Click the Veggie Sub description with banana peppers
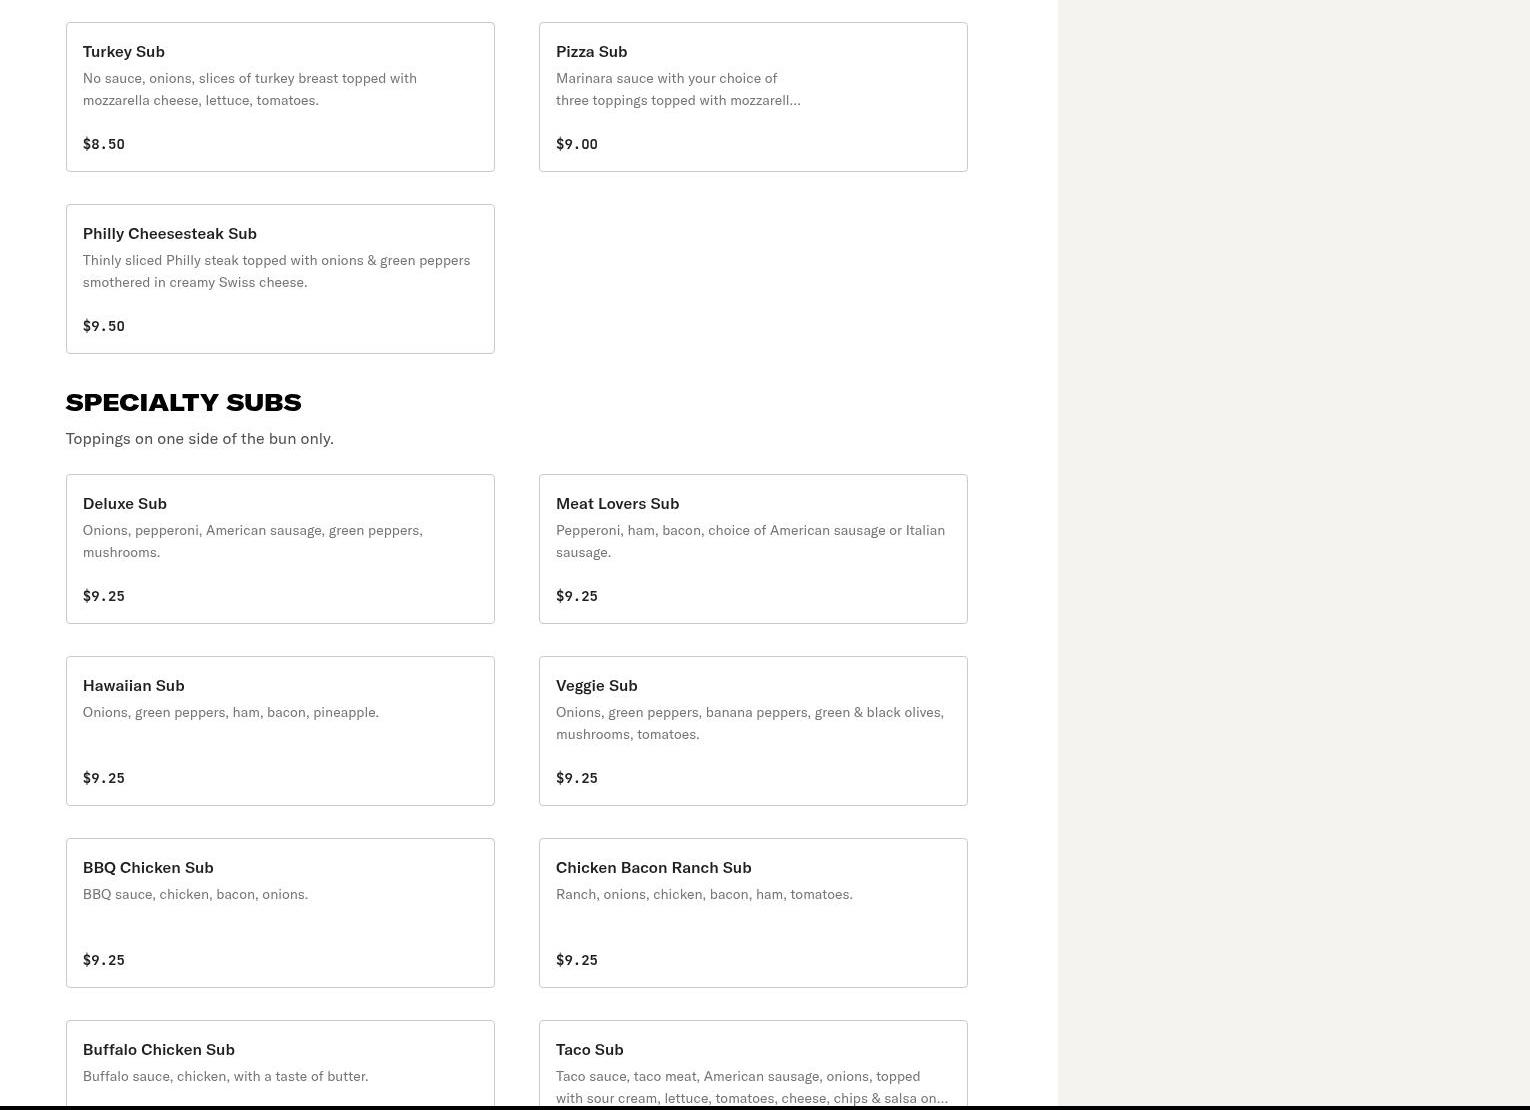Image resolution: width=1530 pixels, height=1110 pixels. click(x=750, y=723)
